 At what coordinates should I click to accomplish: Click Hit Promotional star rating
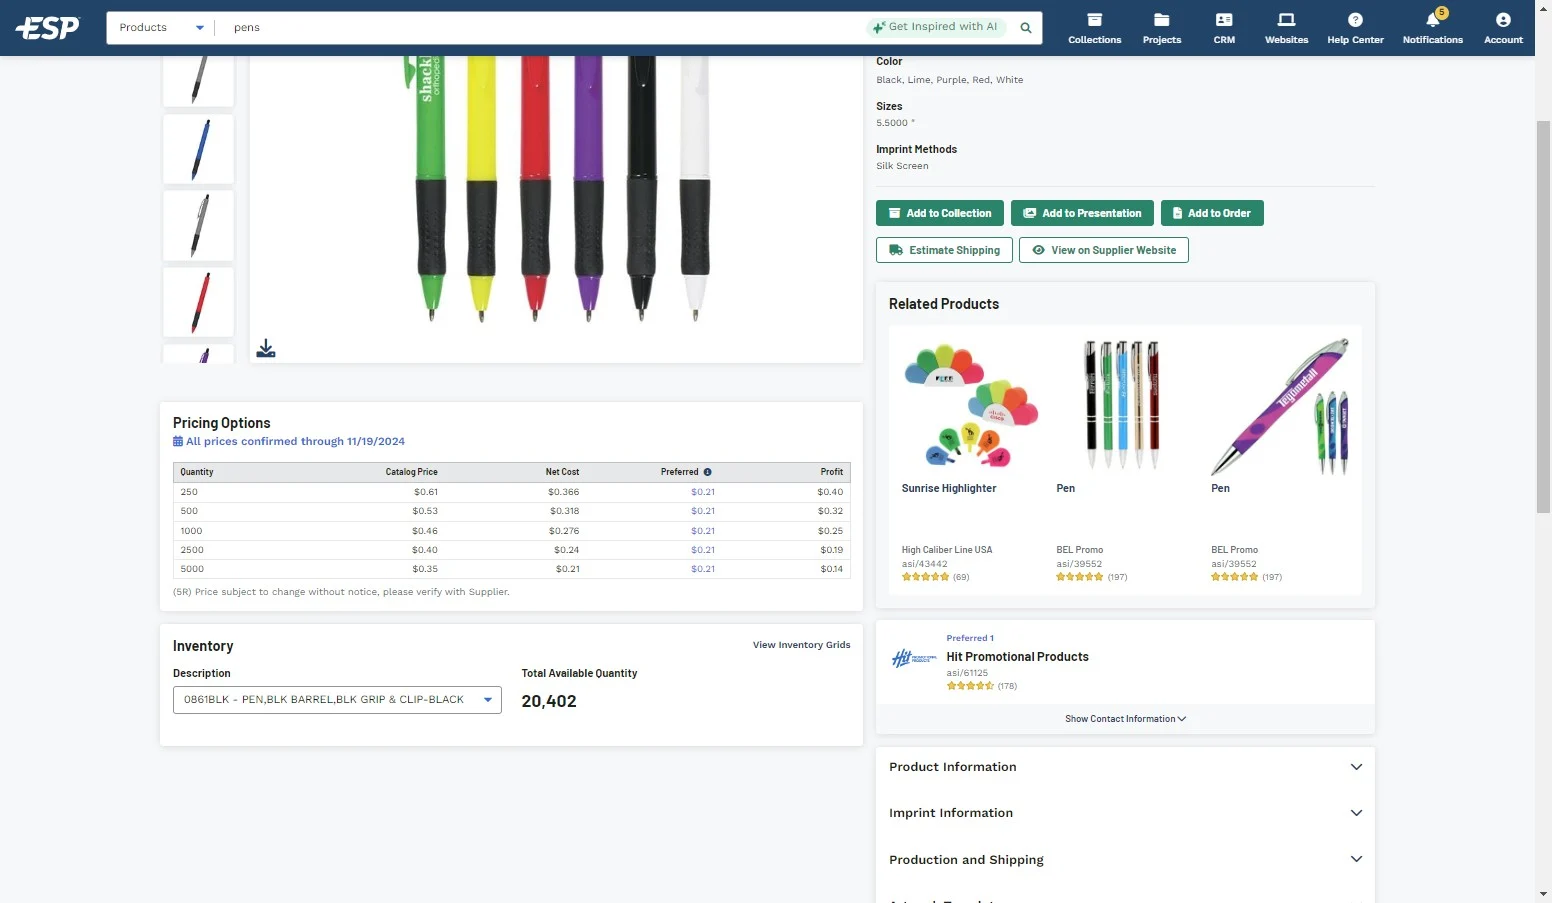(970, 686)
